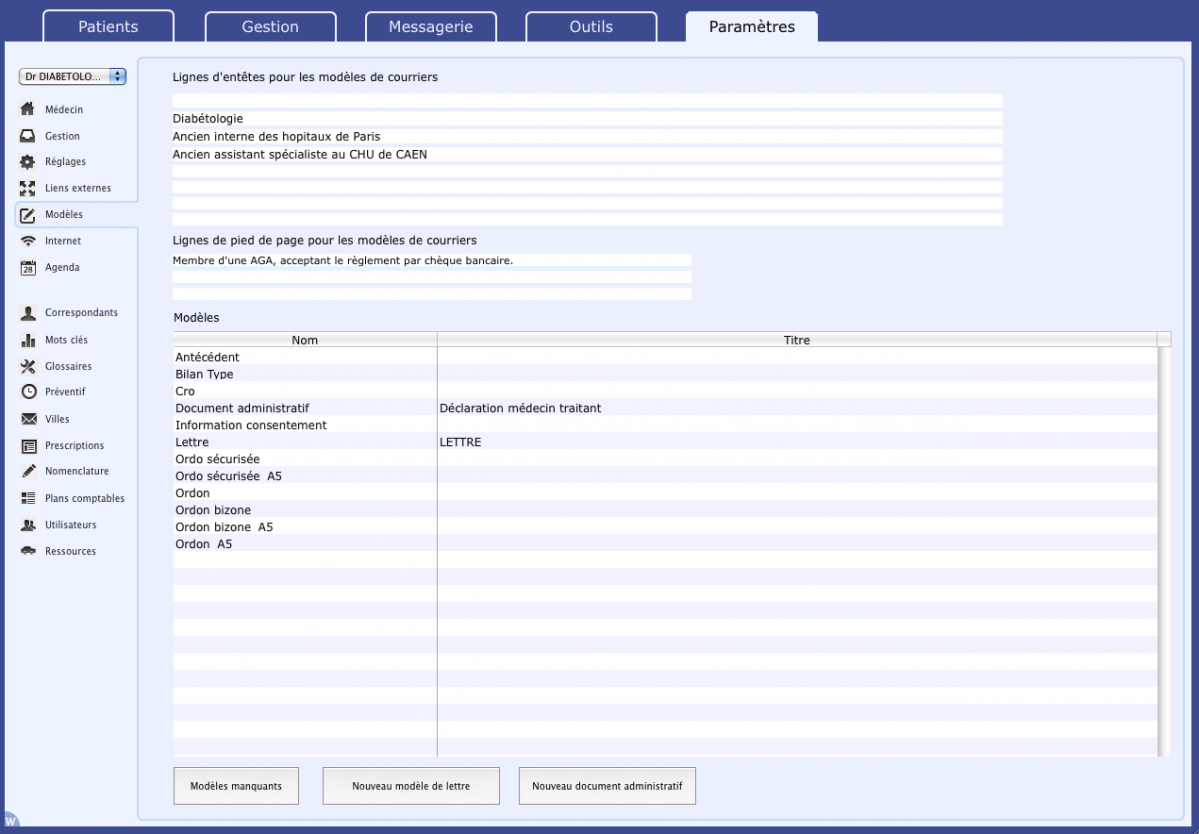Select the Ordo sécurisée model row
This screenshot has height=834, width=1199.
(665, 459)
